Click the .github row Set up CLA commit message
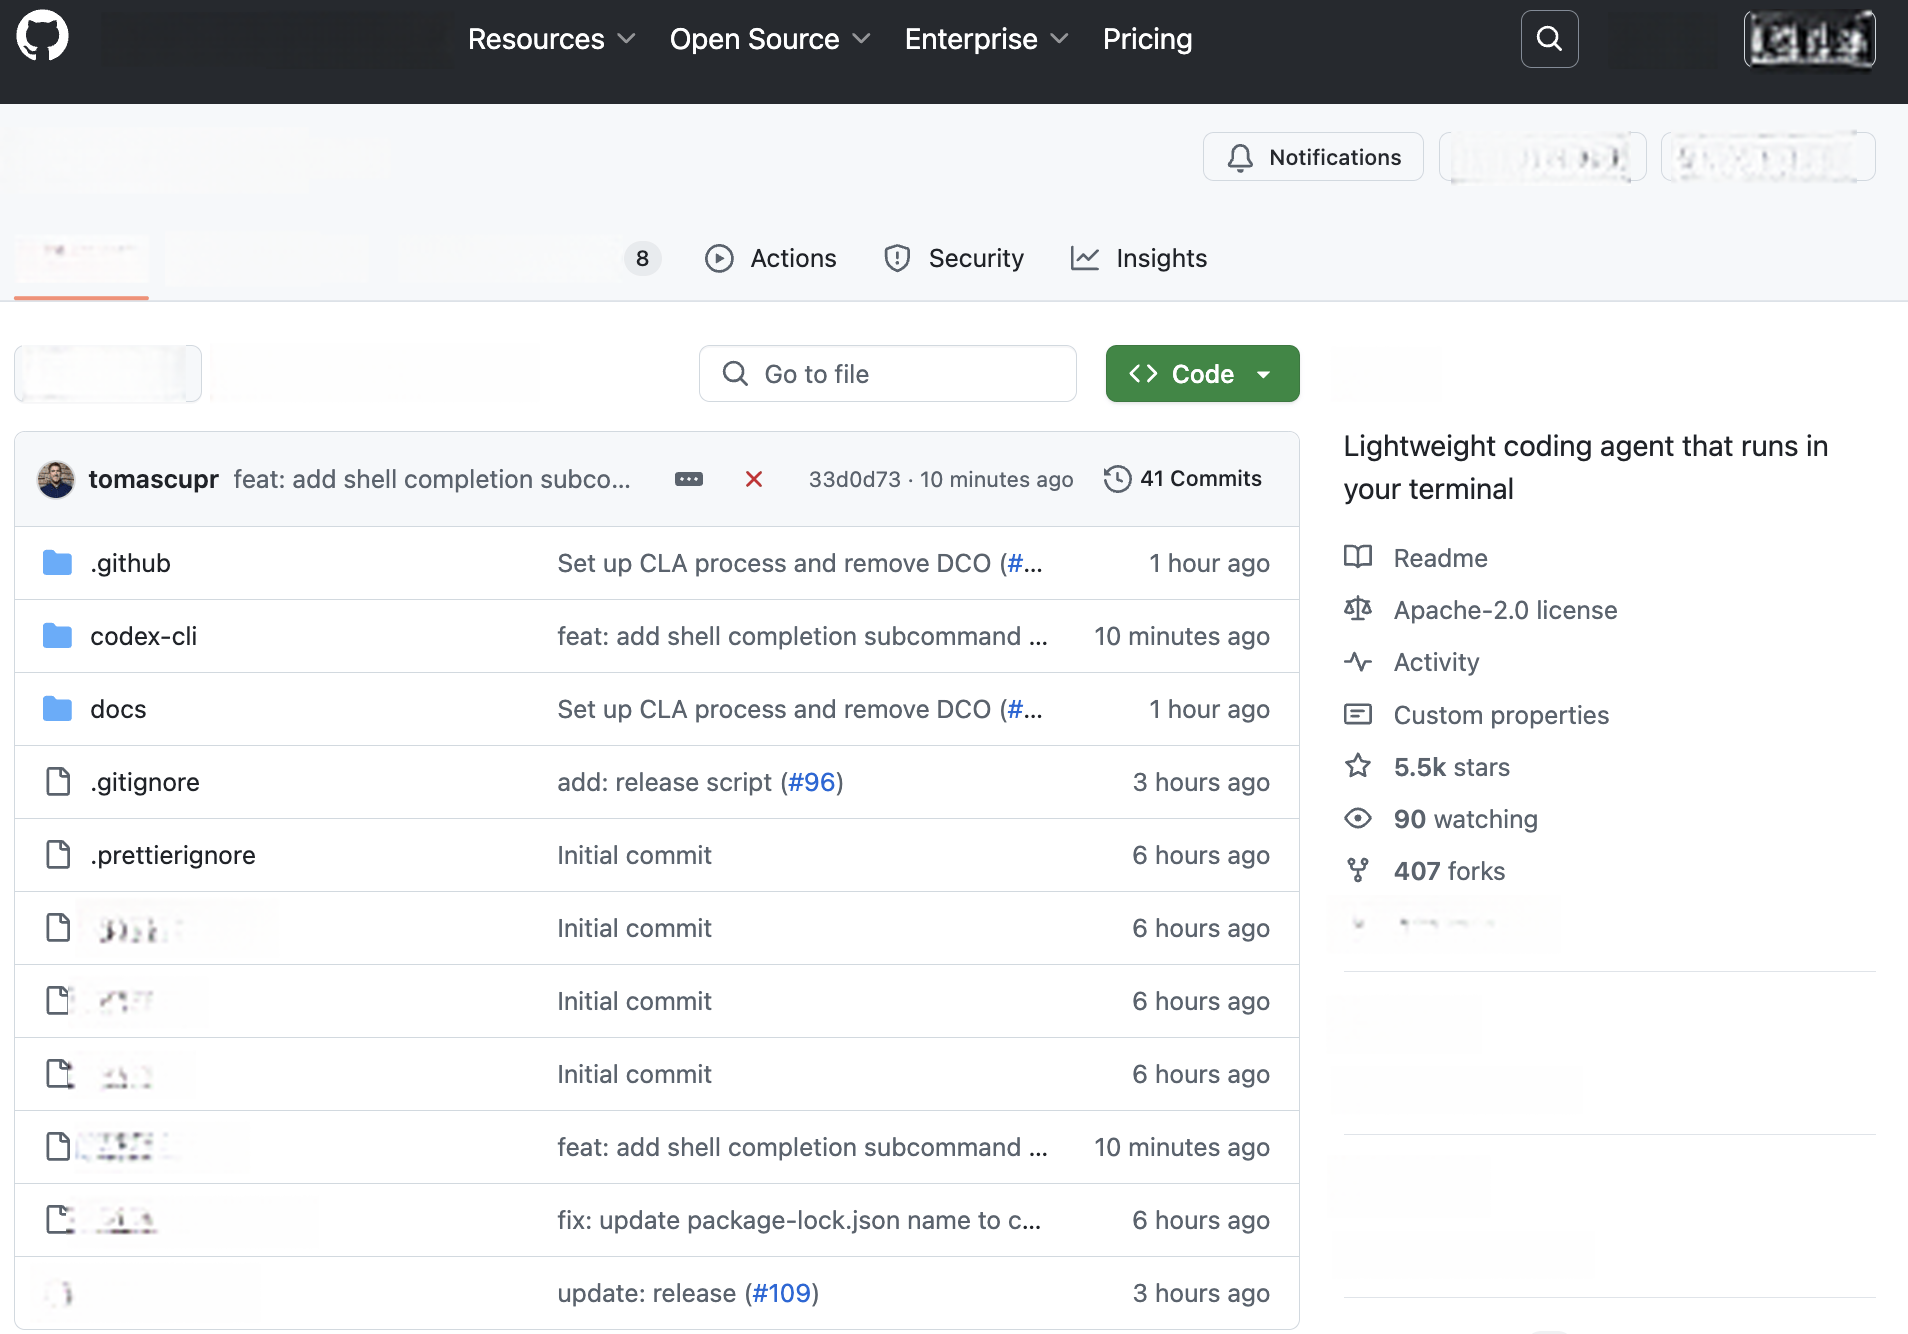1908x1334 pixels. [x=800, y=563]
